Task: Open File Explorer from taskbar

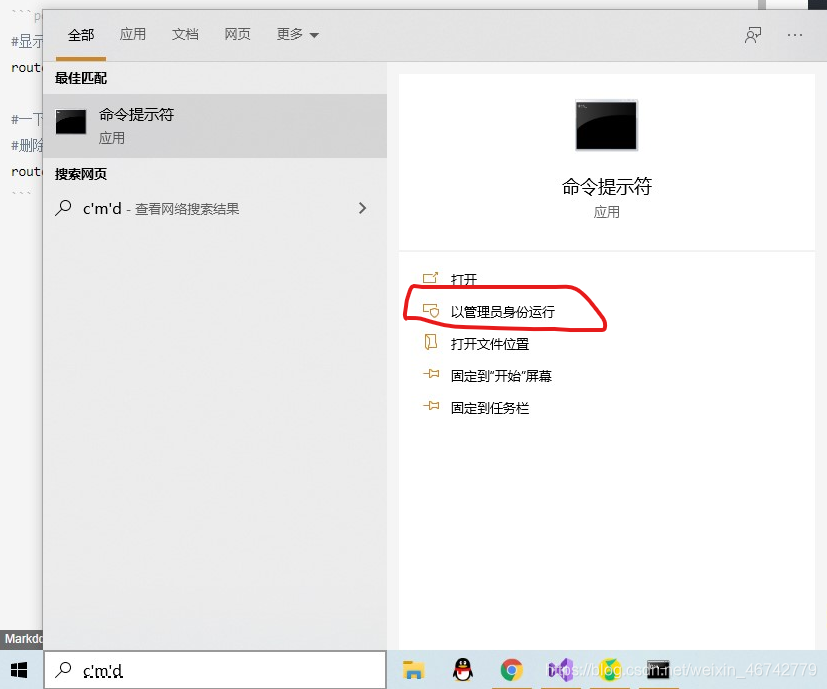Action: (414, 670)
